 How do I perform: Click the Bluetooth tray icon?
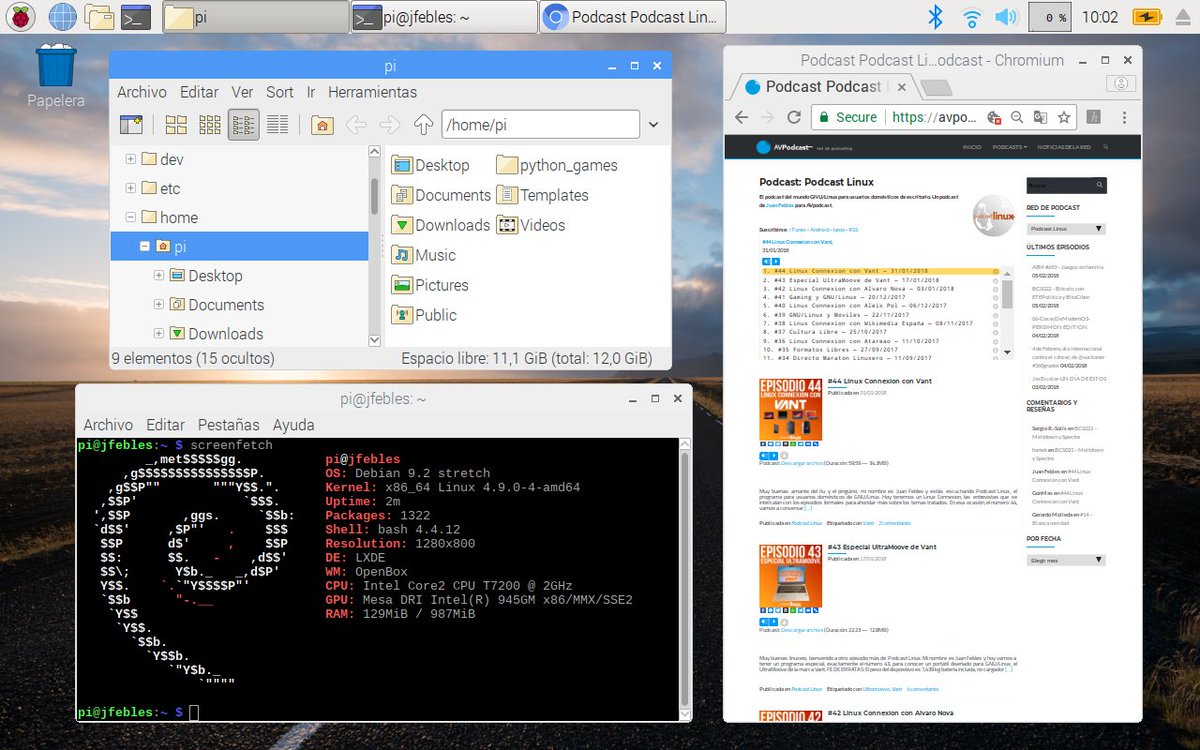click(x=936, y=16)
